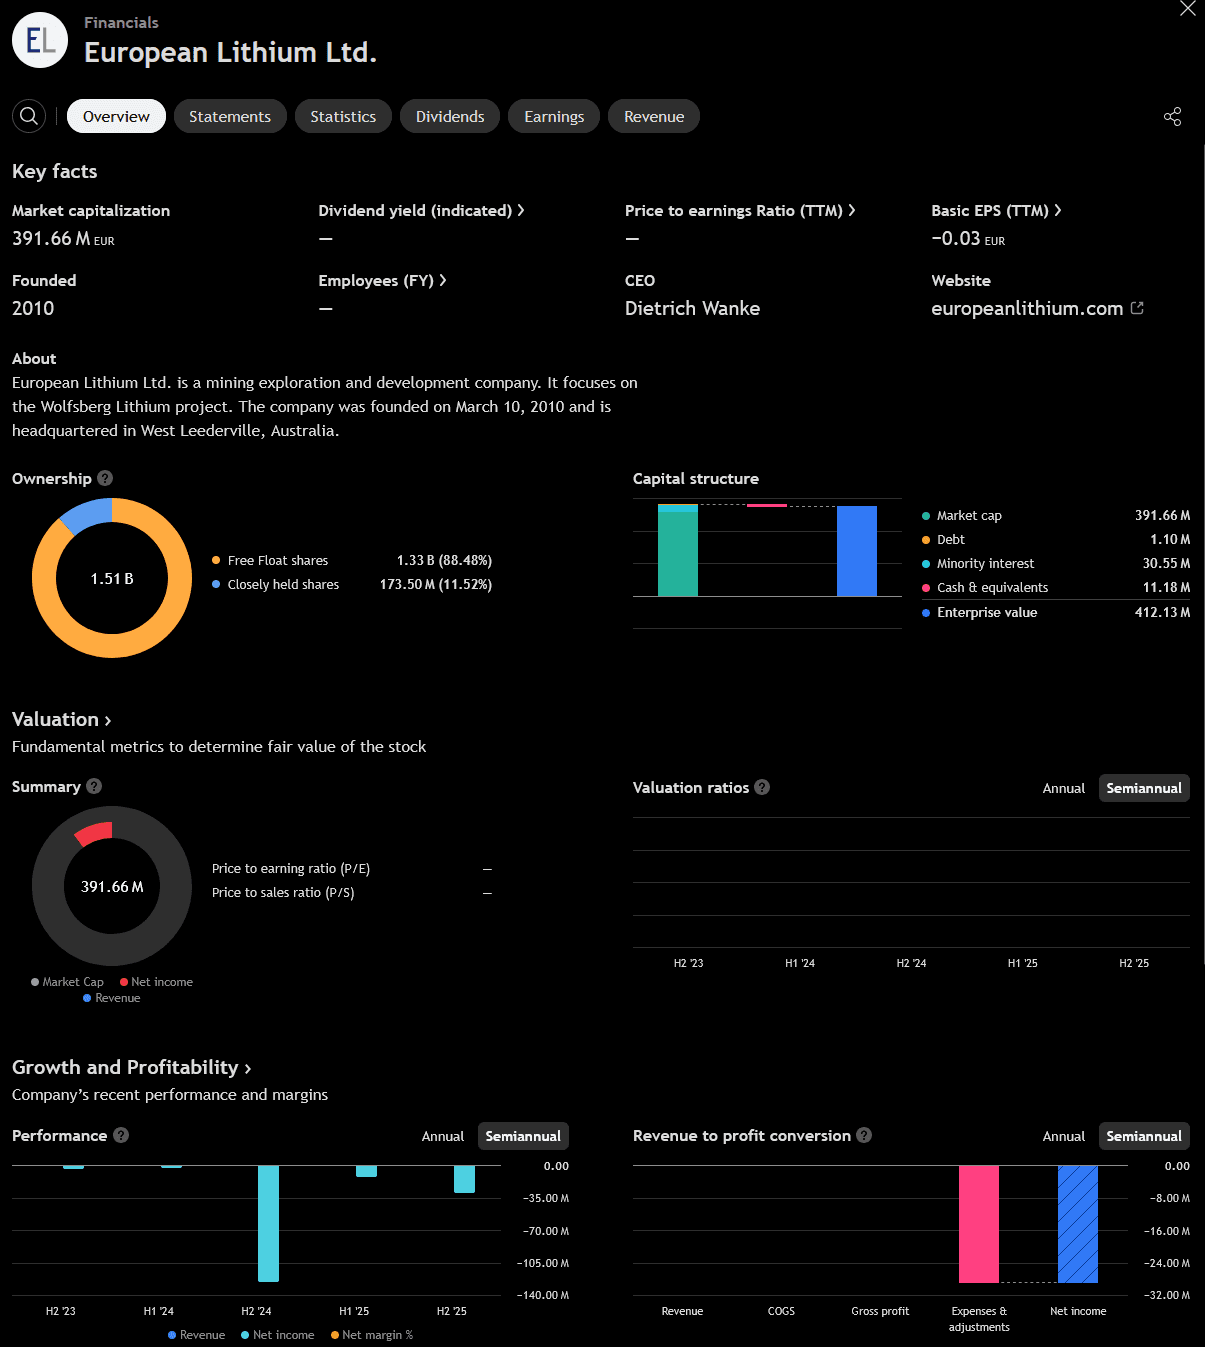Click Price to earning ratio (P/E) row
This screenshot has width=1205, height=1347.
[352, 868]
